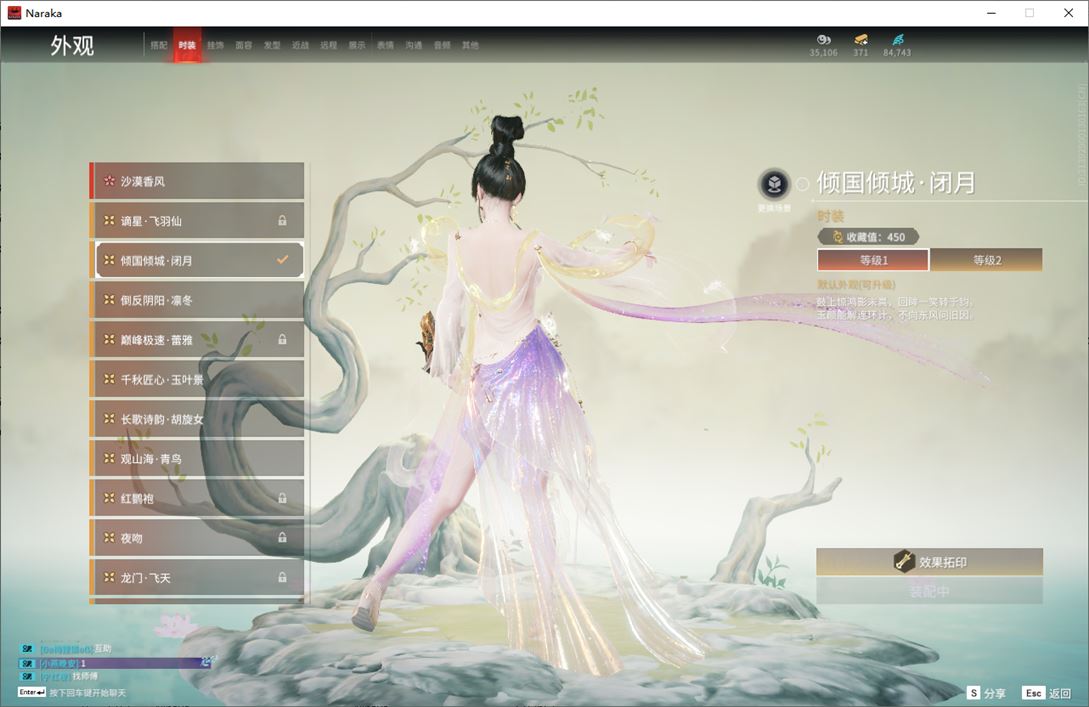Click the lock icon on 谪星·飞羽仙
This screenshot has width=1089, height=707.
pyautogui.click(x=282, y=221)
